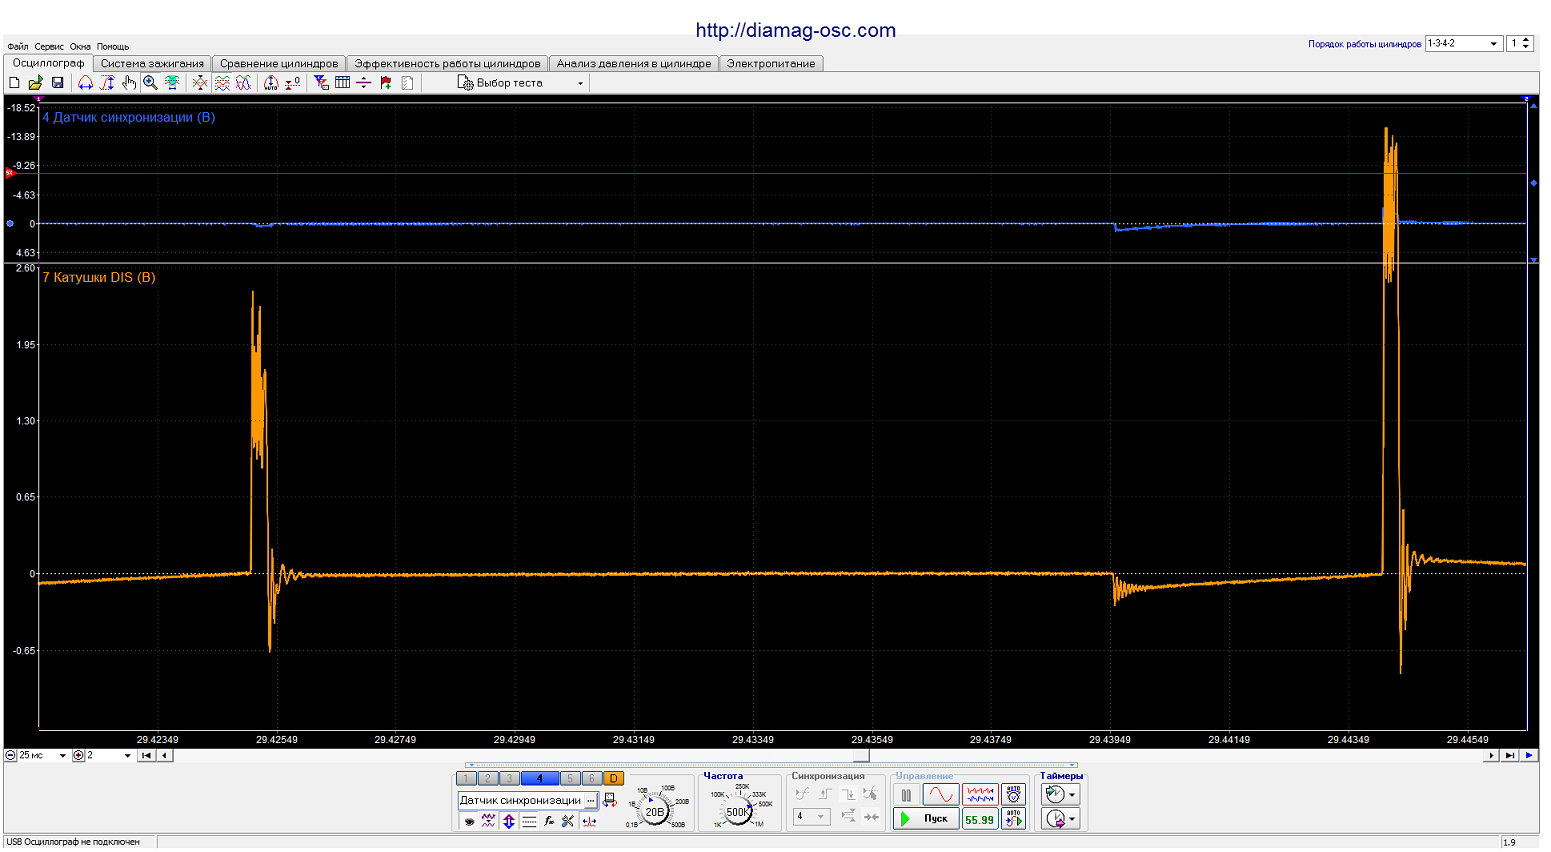1551x852 pixels.
Task: Select the orange D channel button
Action: (x=613, y=778)
